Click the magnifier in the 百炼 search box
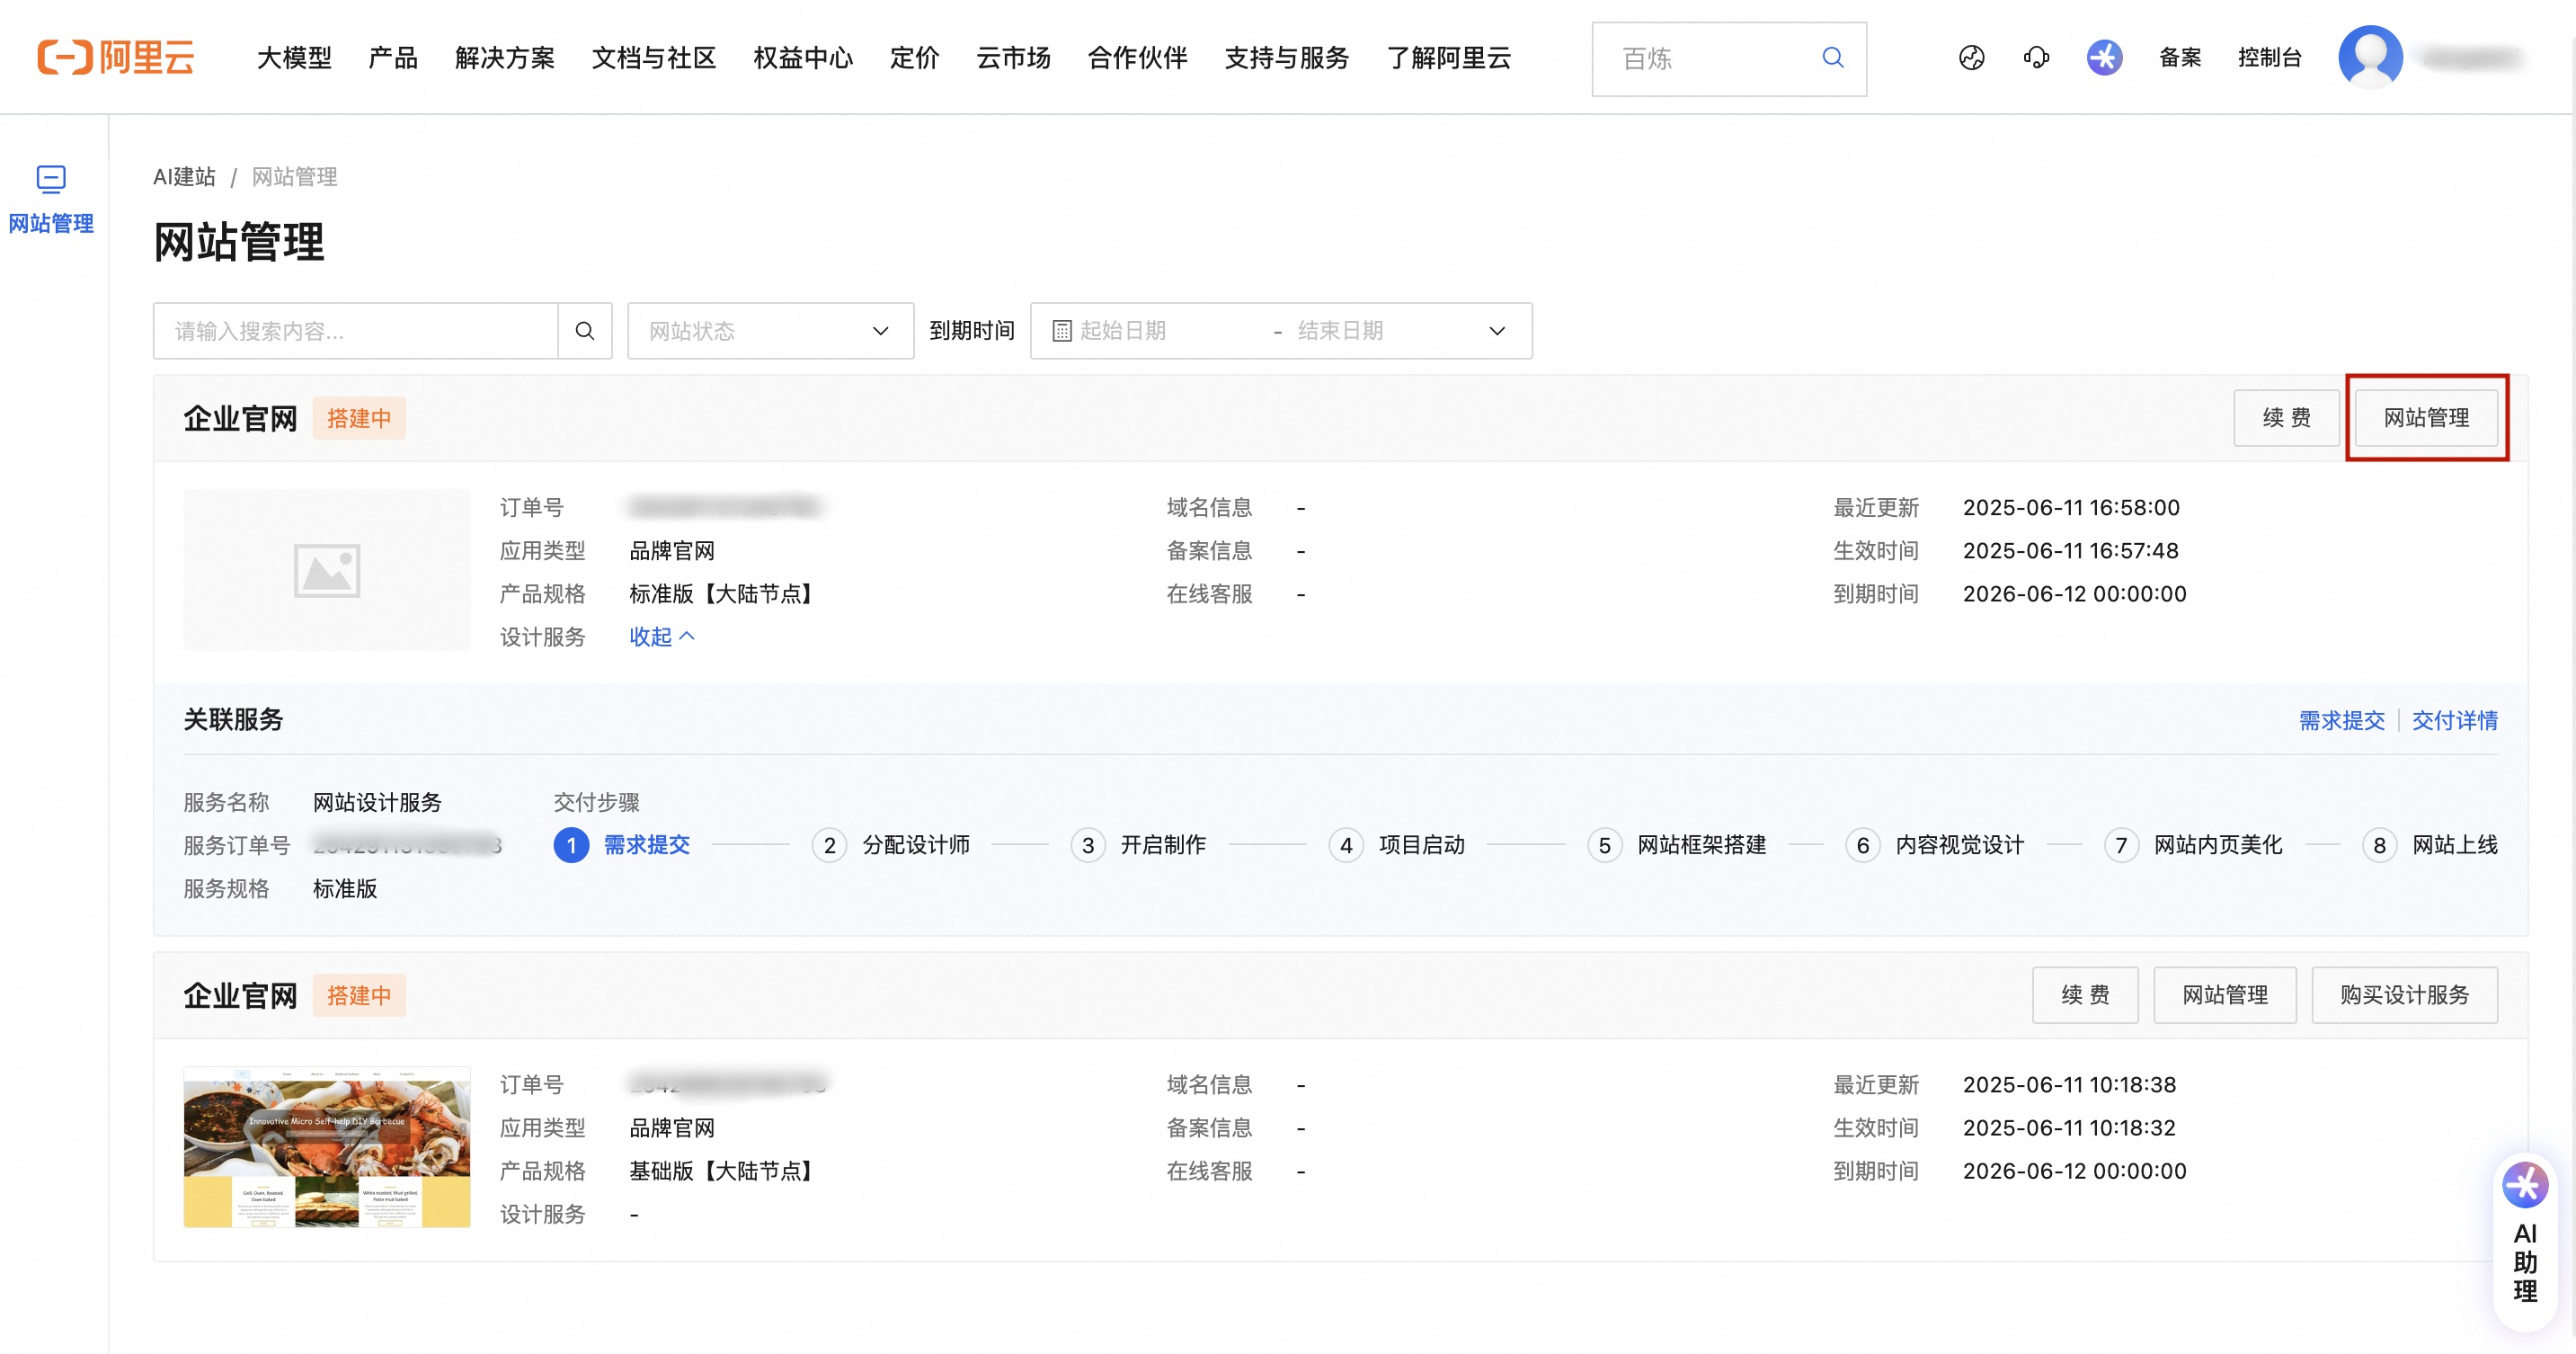The width and height of the screenshot is (2576, 1354). click(1832, 58)
